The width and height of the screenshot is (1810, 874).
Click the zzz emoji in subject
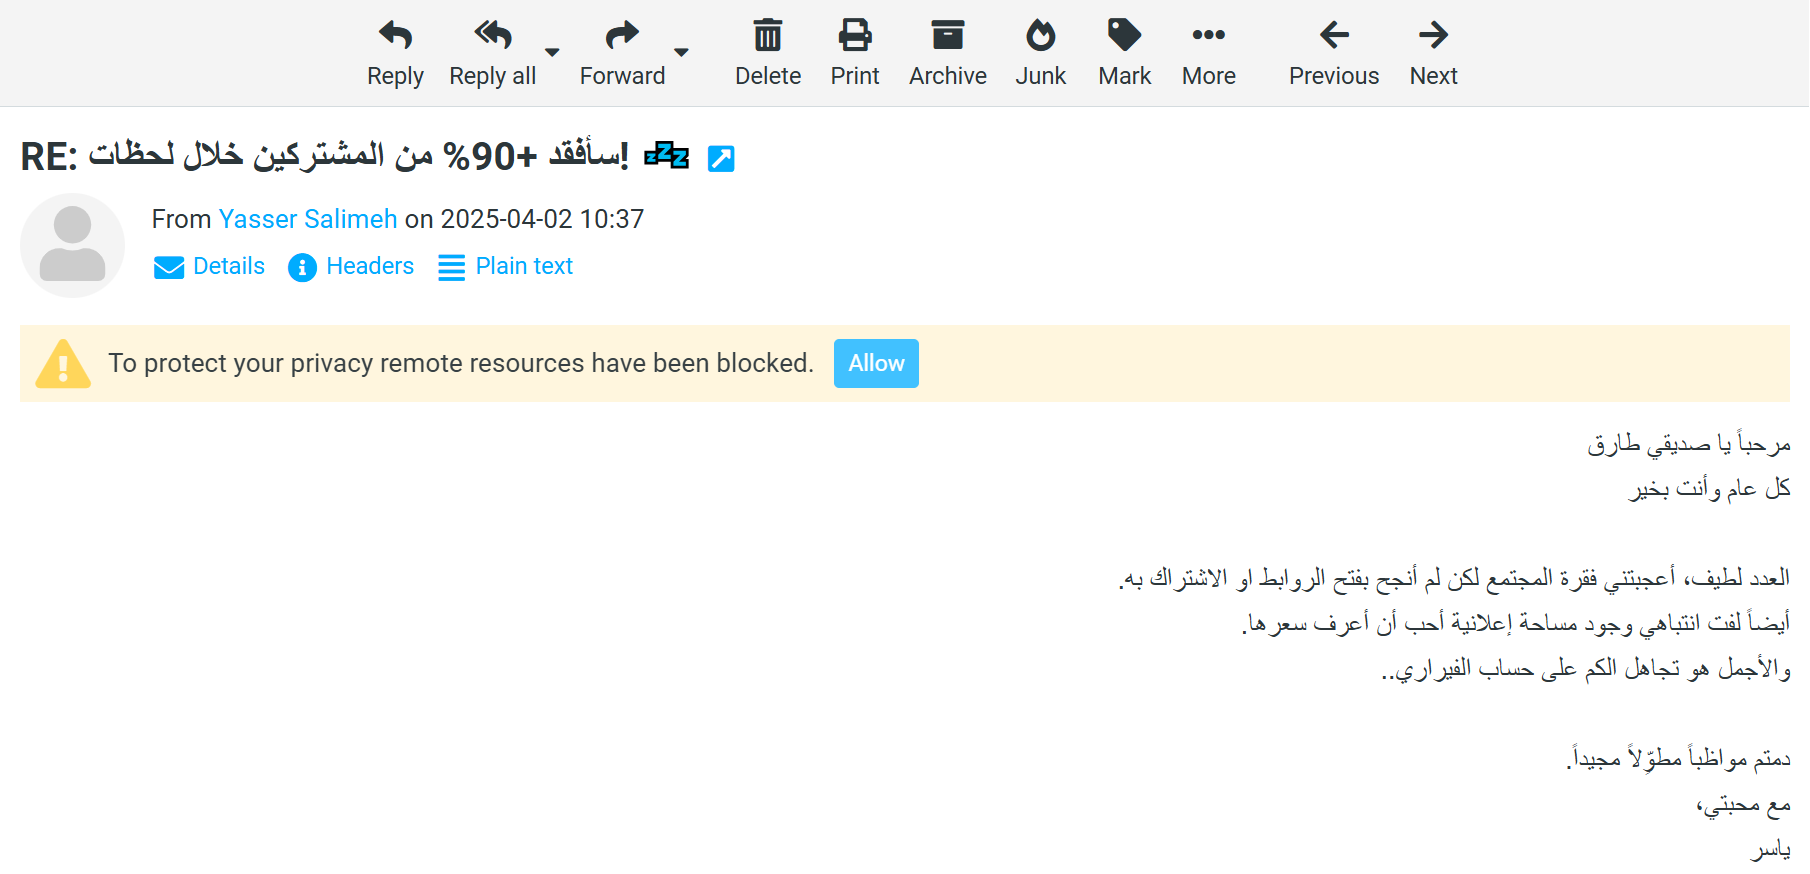click(667, 155)
